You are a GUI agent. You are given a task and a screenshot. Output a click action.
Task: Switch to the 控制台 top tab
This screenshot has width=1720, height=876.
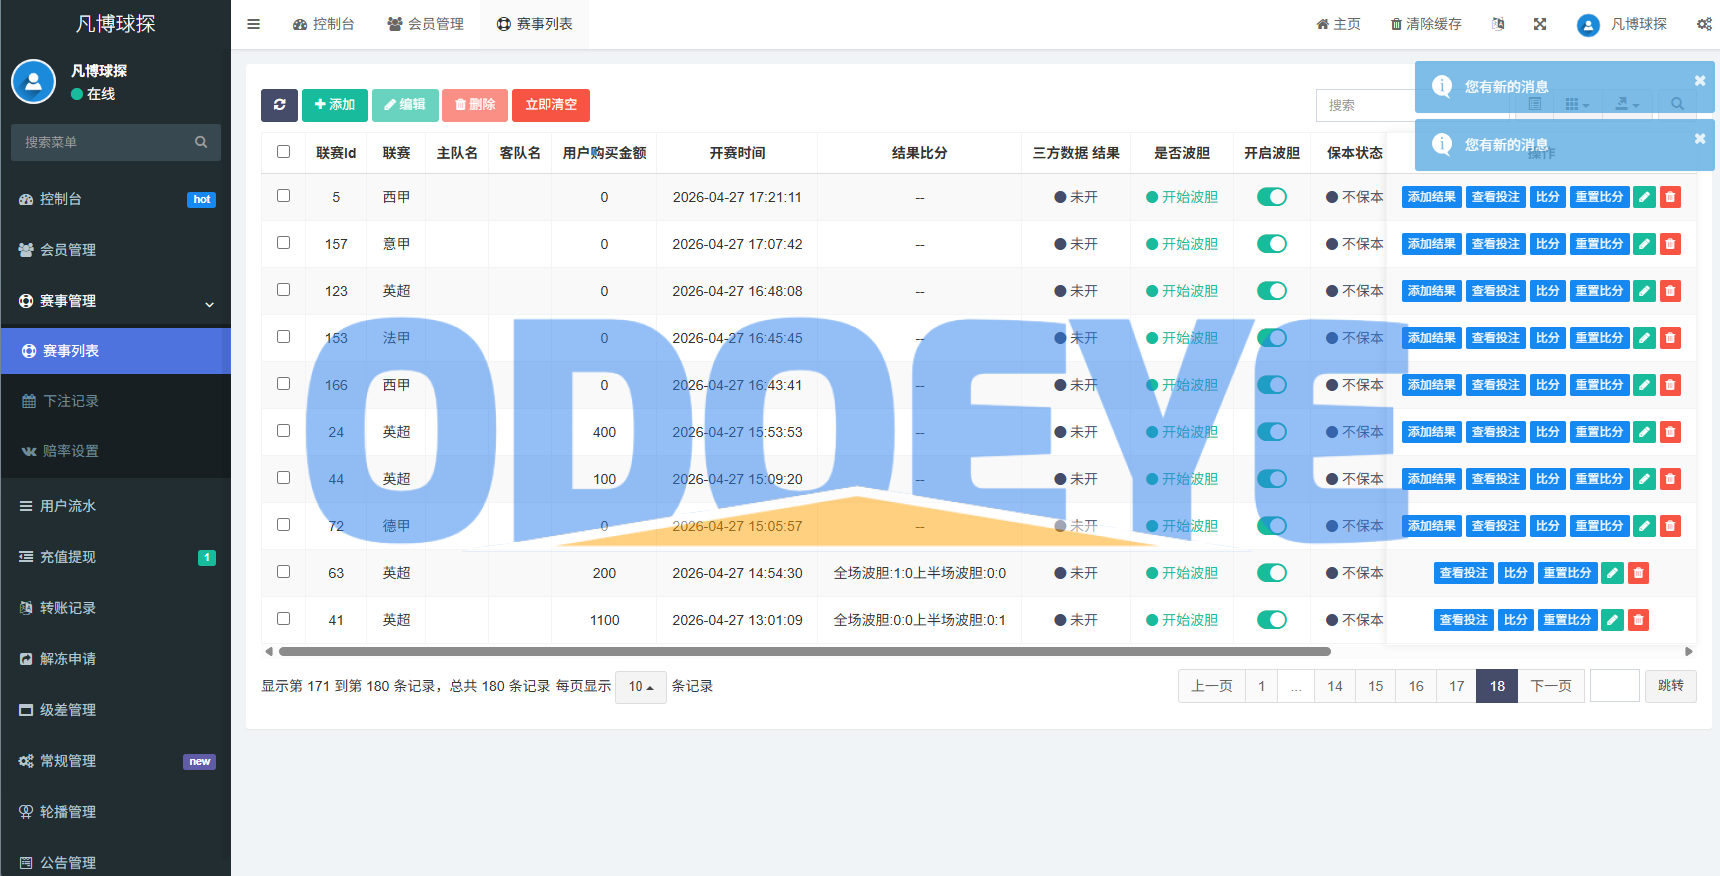pyautogui.click(x=324, y=24)
